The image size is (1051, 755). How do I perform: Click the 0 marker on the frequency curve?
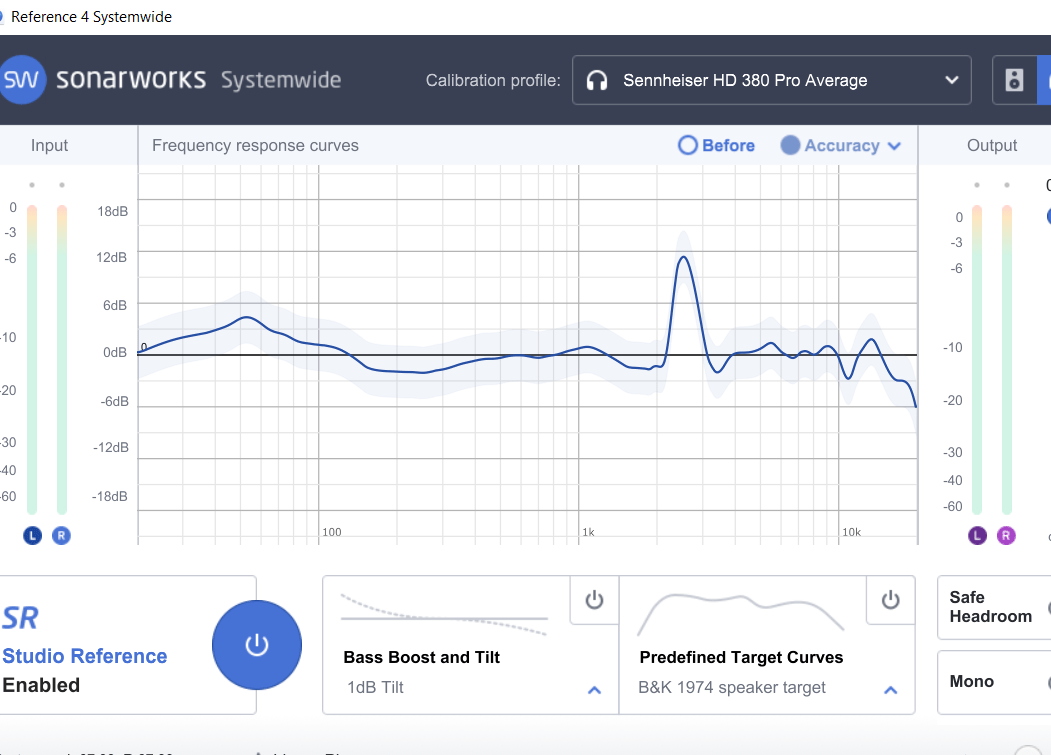[x=143, y=347]
